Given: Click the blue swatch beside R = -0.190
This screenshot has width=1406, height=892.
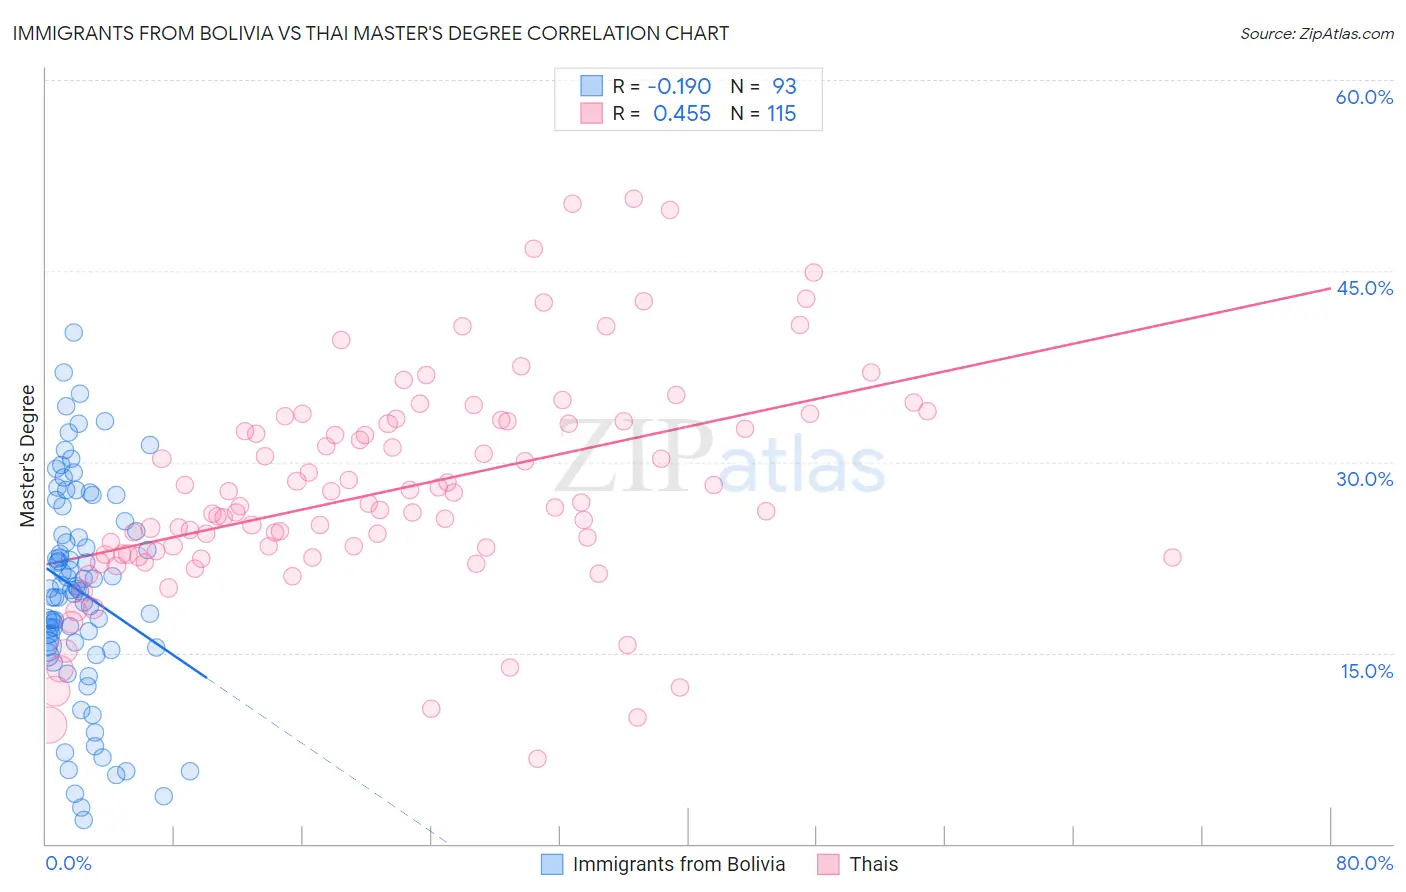Looking at the screenshot, I should click(591, 86).
